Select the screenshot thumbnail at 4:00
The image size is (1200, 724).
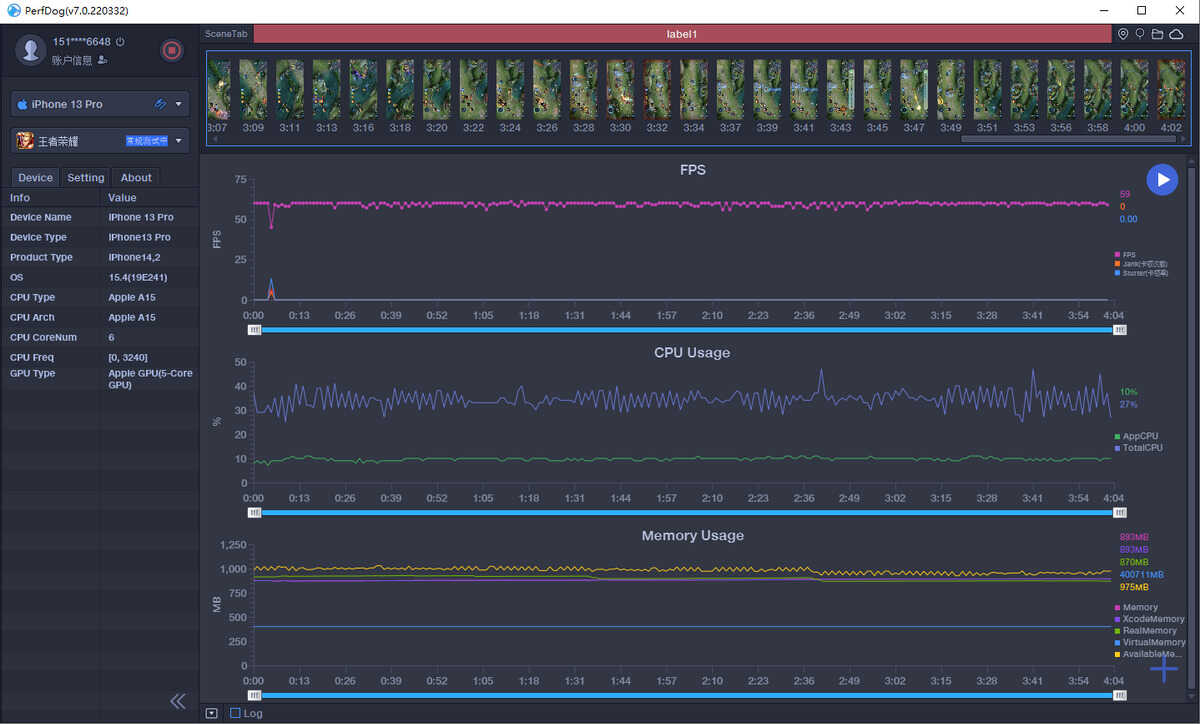pyautogui.click(x=1134, y=90)
